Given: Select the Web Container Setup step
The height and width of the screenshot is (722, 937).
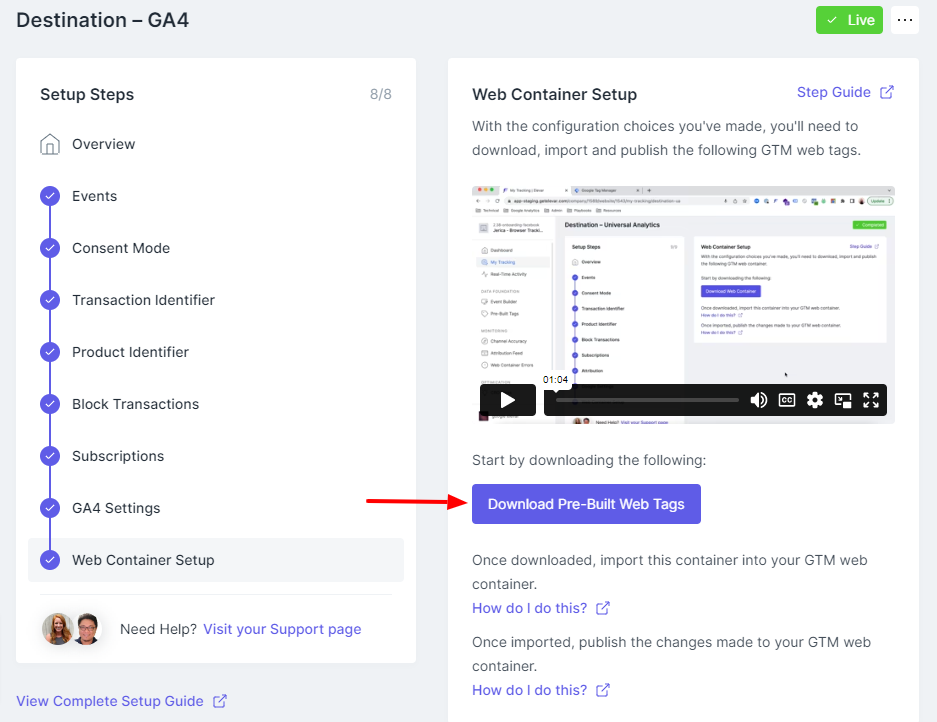Looking at the screenshot, I should coord(216,560).
